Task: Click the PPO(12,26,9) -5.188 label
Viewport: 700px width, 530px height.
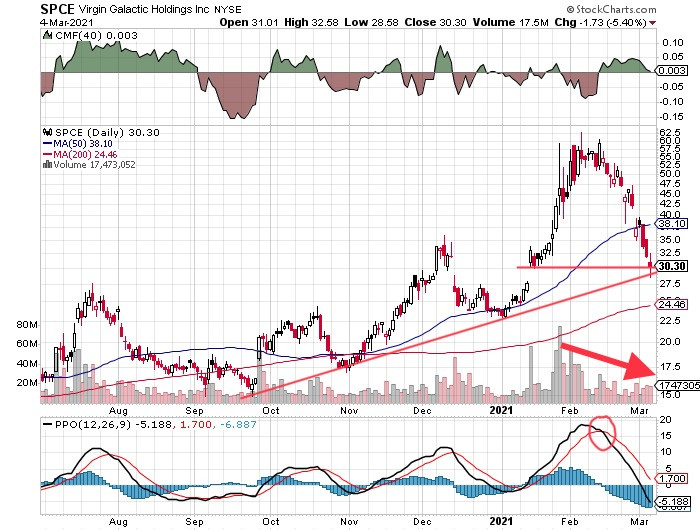Action: point(112,424)
